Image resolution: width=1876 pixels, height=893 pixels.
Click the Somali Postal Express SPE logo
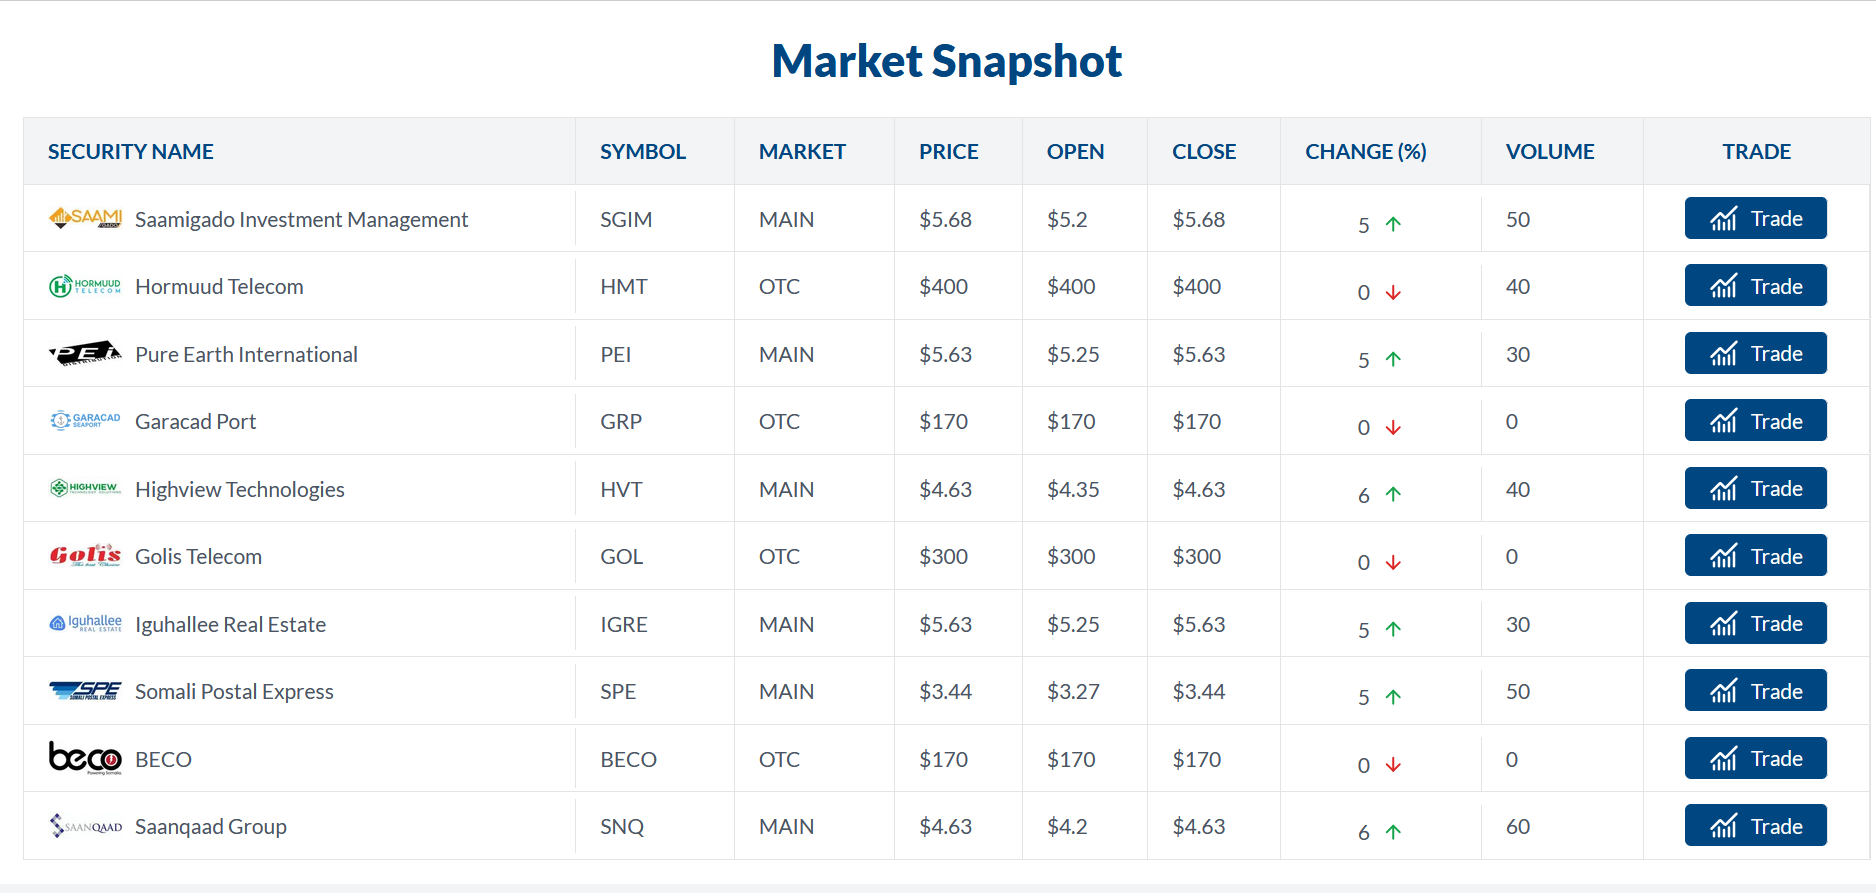(x=85, y=691)
